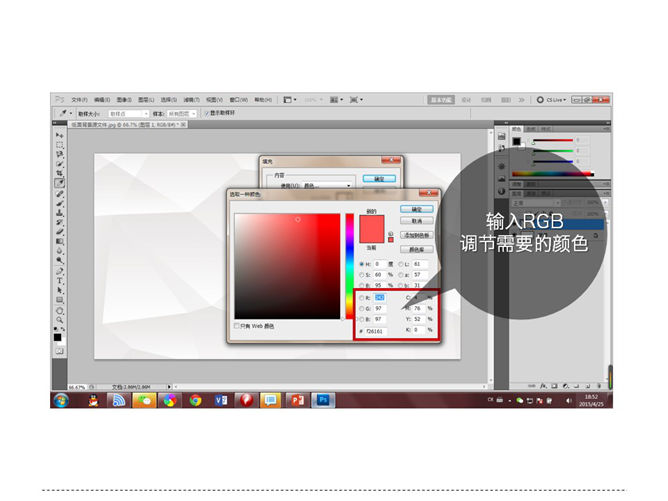
Task: Expand the 使用 dropdown in Fill dialog
Action: (334, 186)
